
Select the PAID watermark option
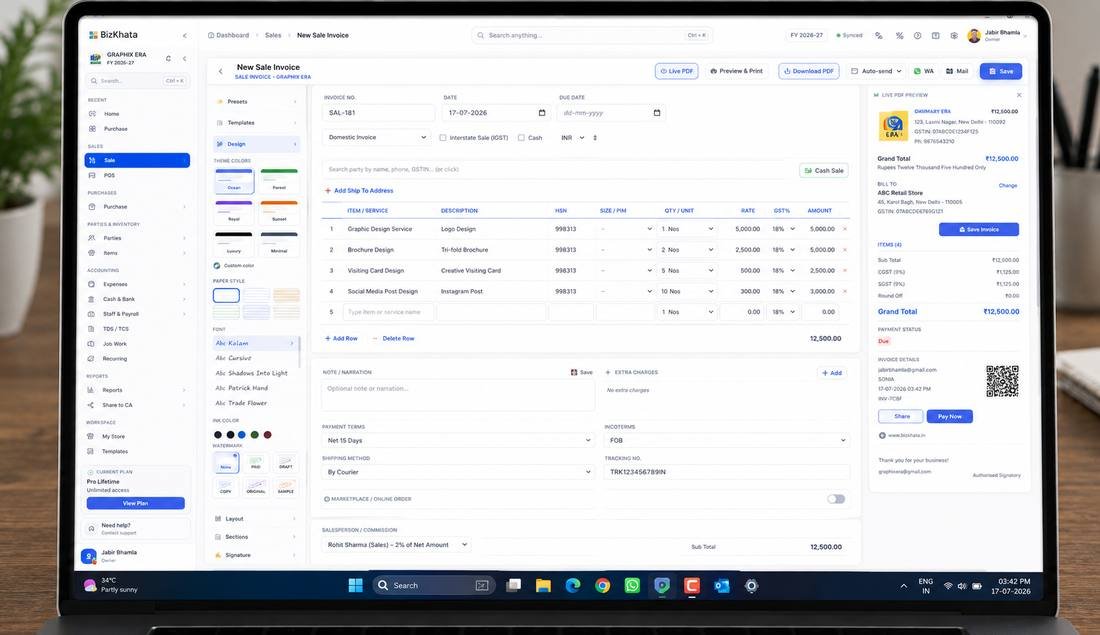click(256, 463)
